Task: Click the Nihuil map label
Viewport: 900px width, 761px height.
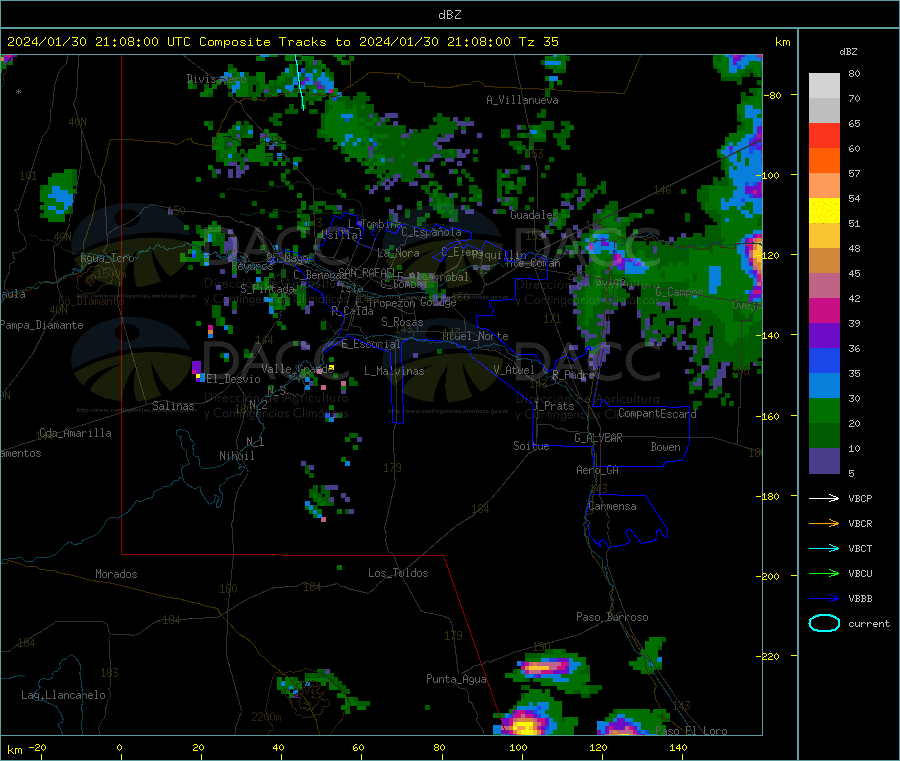Action: click(x=236, y=456)
